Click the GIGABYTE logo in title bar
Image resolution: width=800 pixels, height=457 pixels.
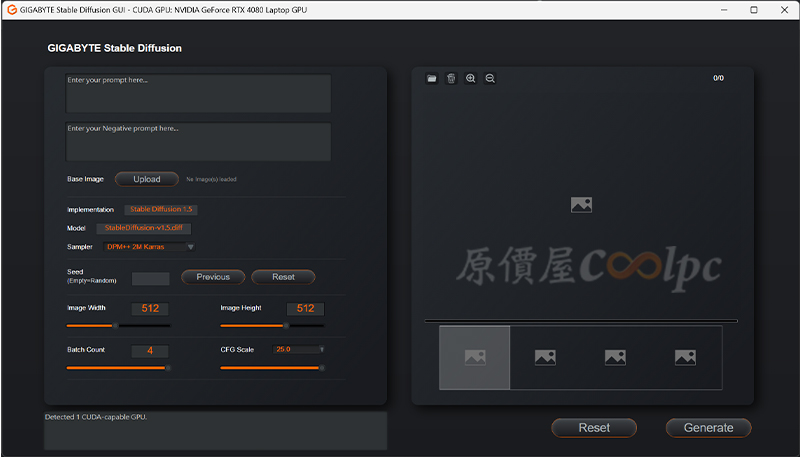[12, 10]
